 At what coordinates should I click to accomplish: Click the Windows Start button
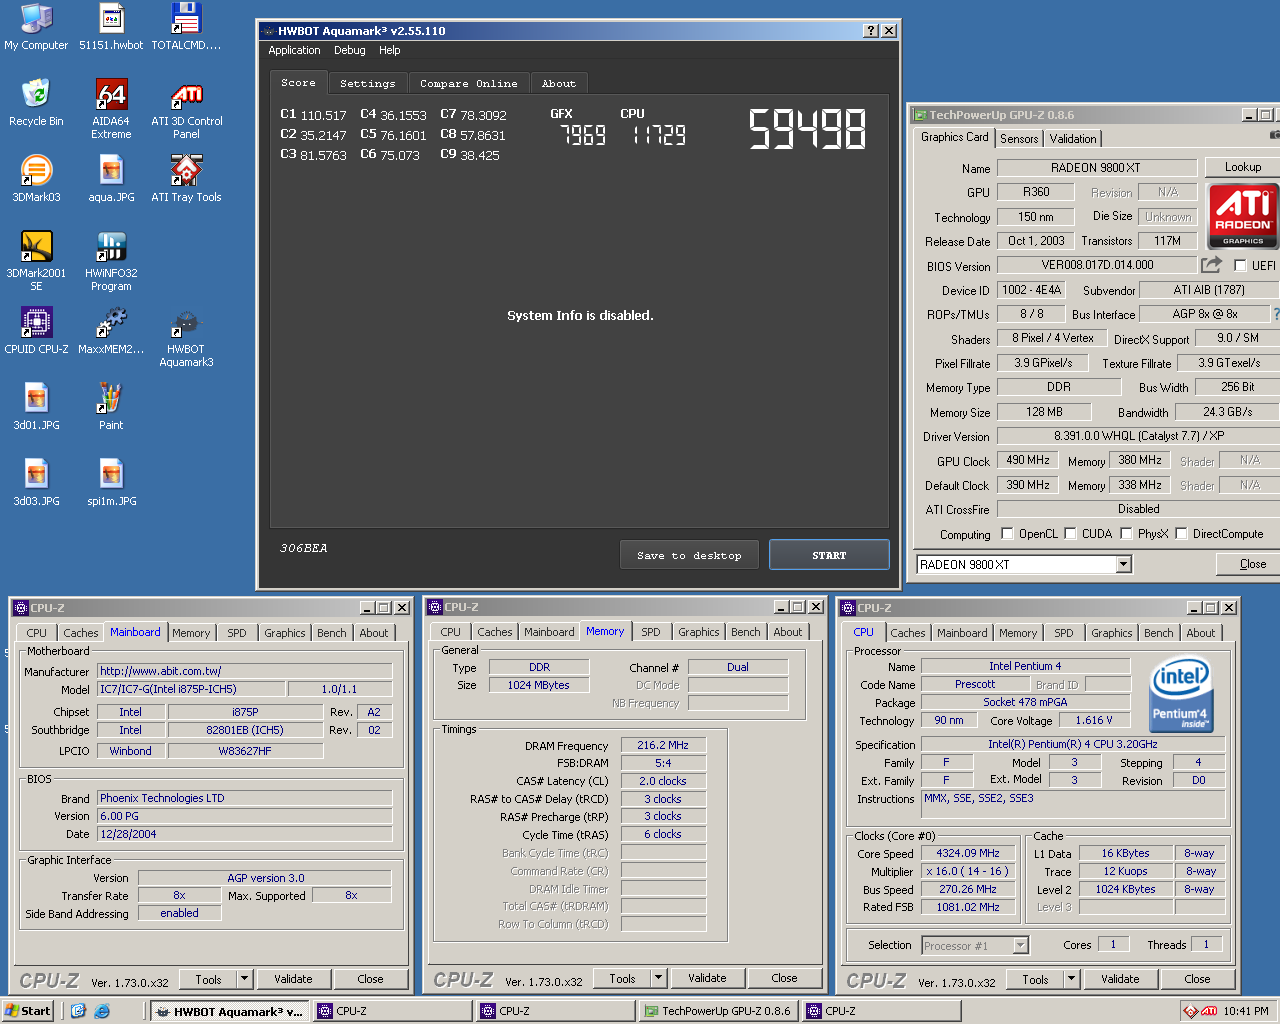(x=28, y=1011)
